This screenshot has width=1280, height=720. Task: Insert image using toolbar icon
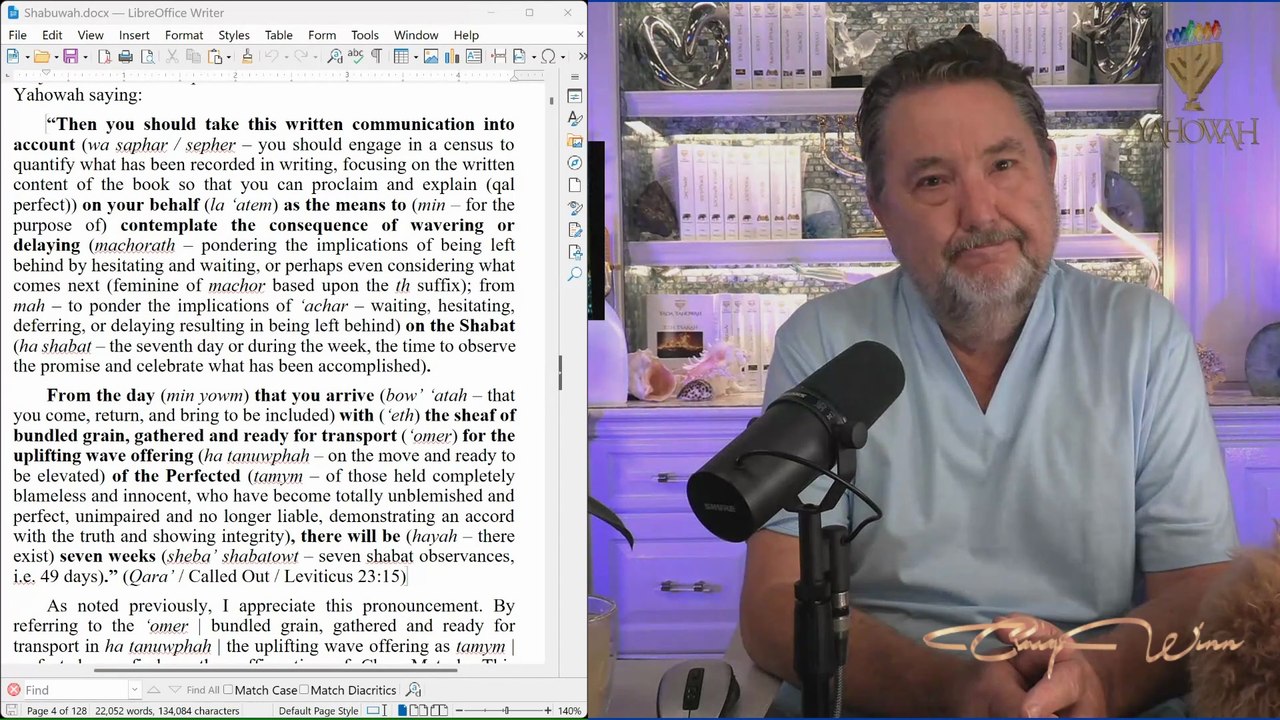point(431,57)
